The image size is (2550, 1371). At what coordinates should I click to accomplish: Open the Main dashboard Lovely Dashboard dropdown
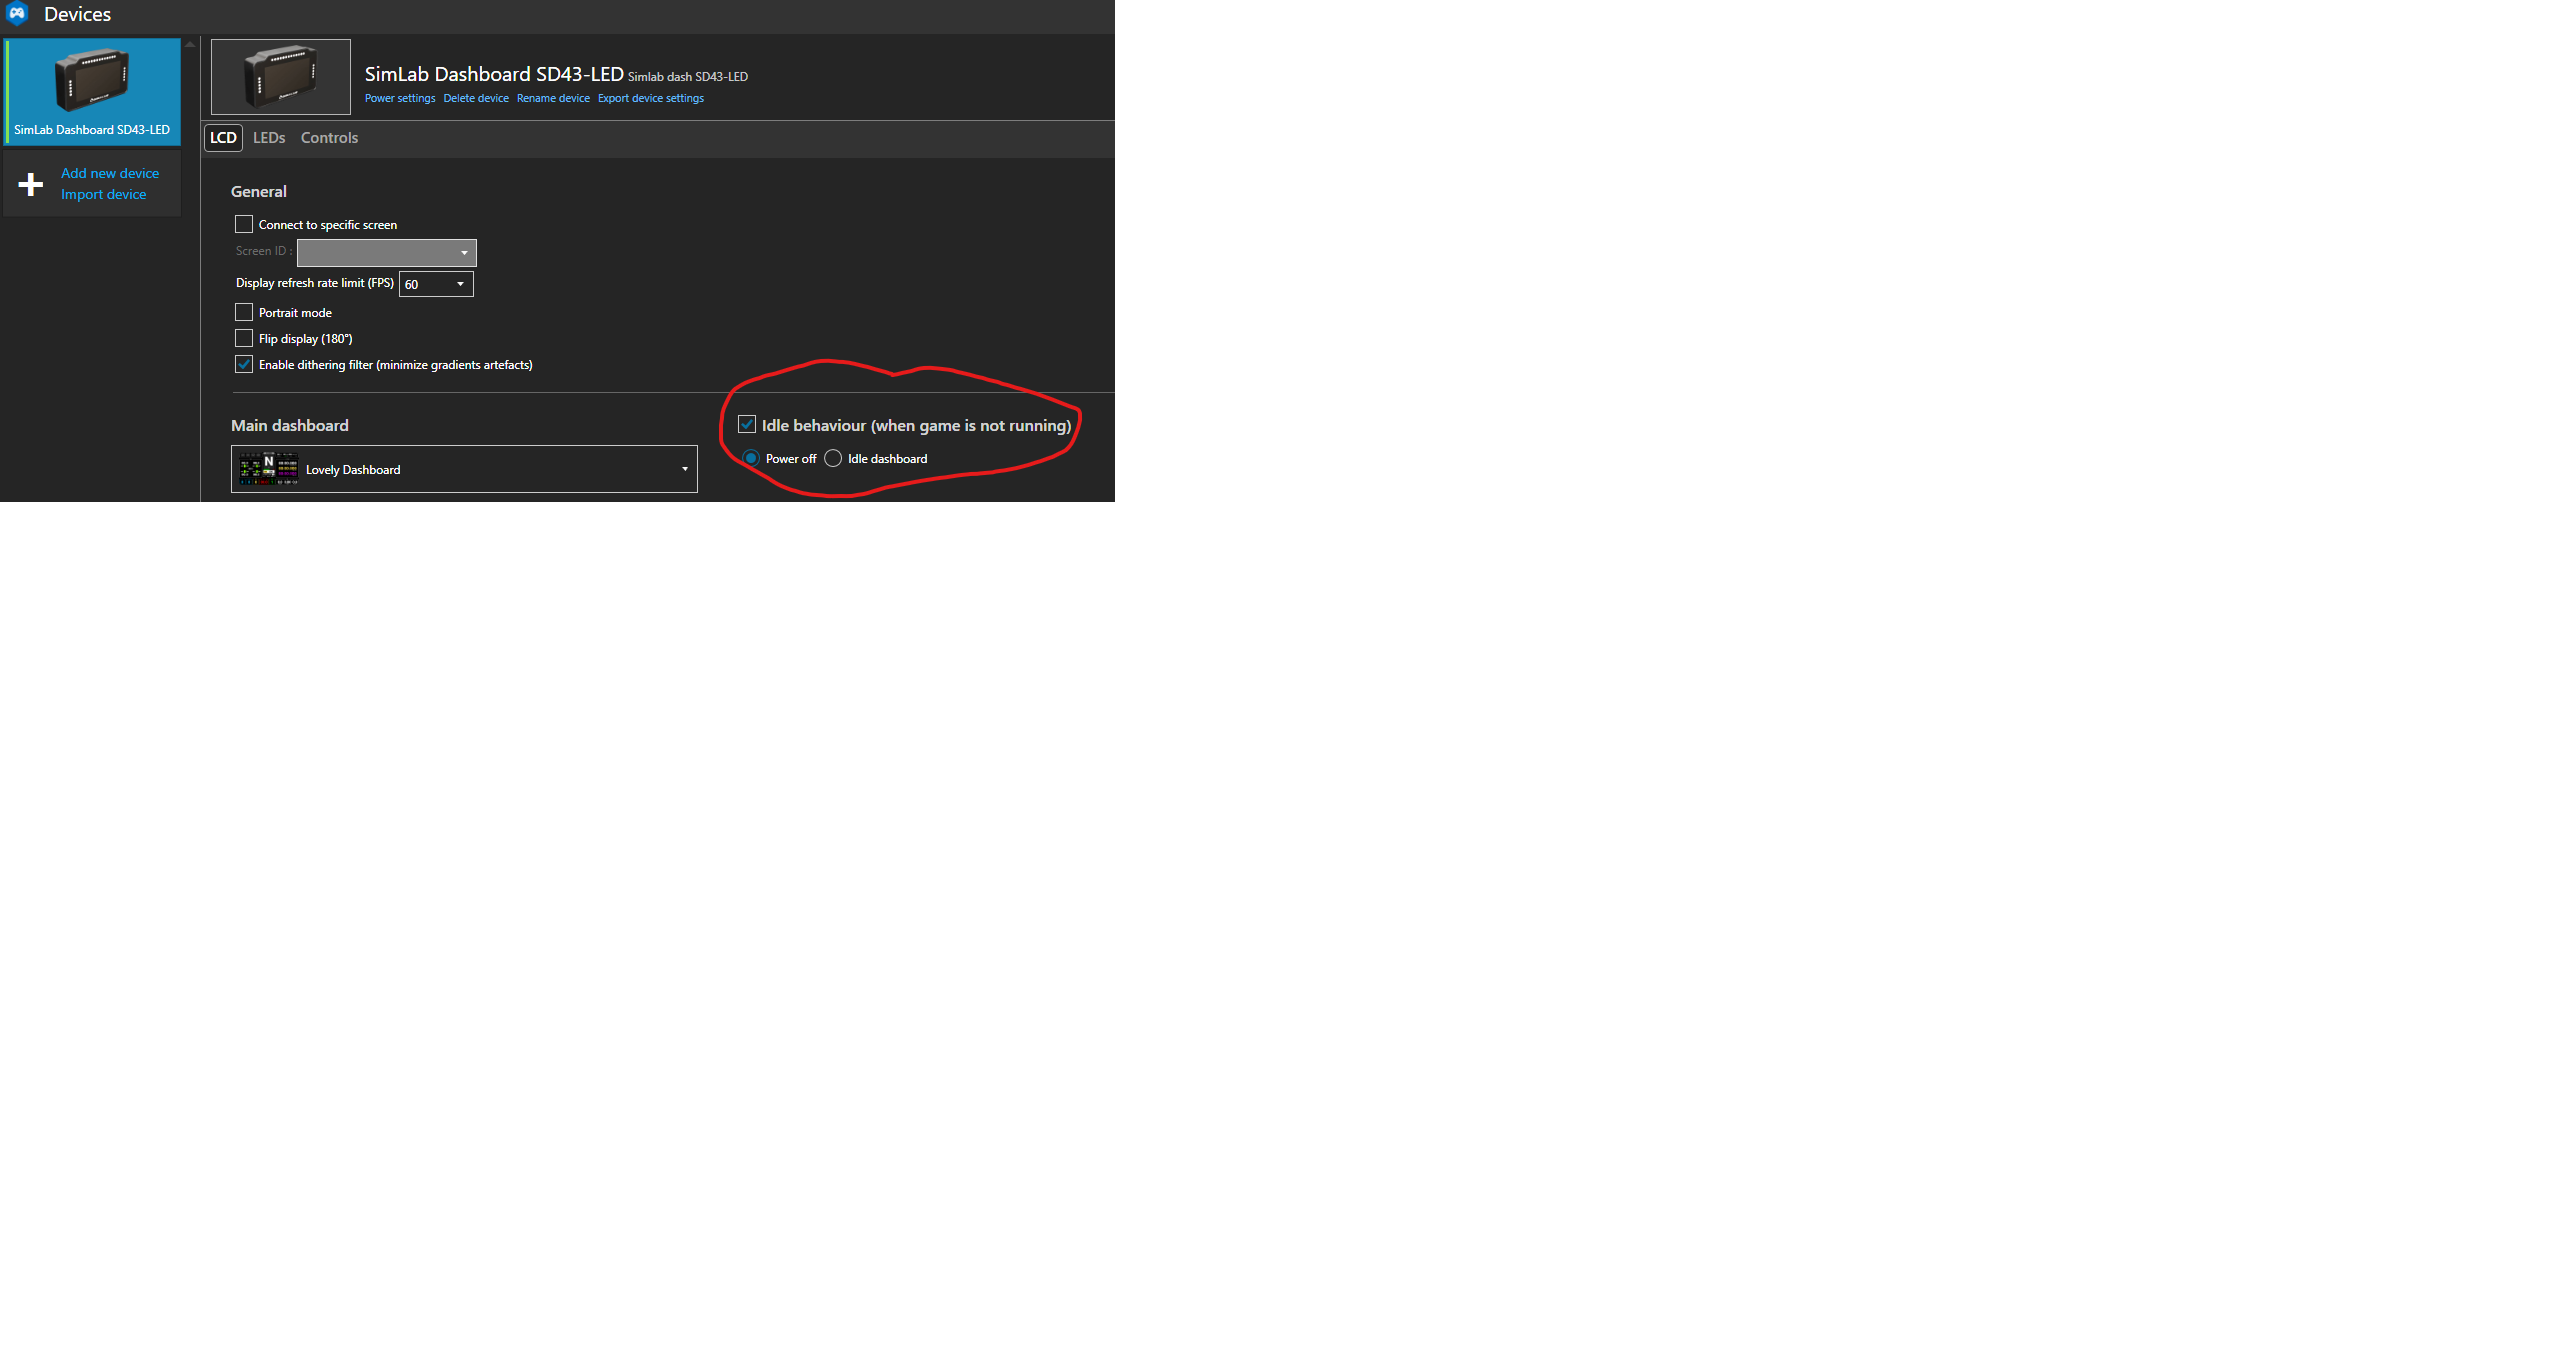point(464,469)
